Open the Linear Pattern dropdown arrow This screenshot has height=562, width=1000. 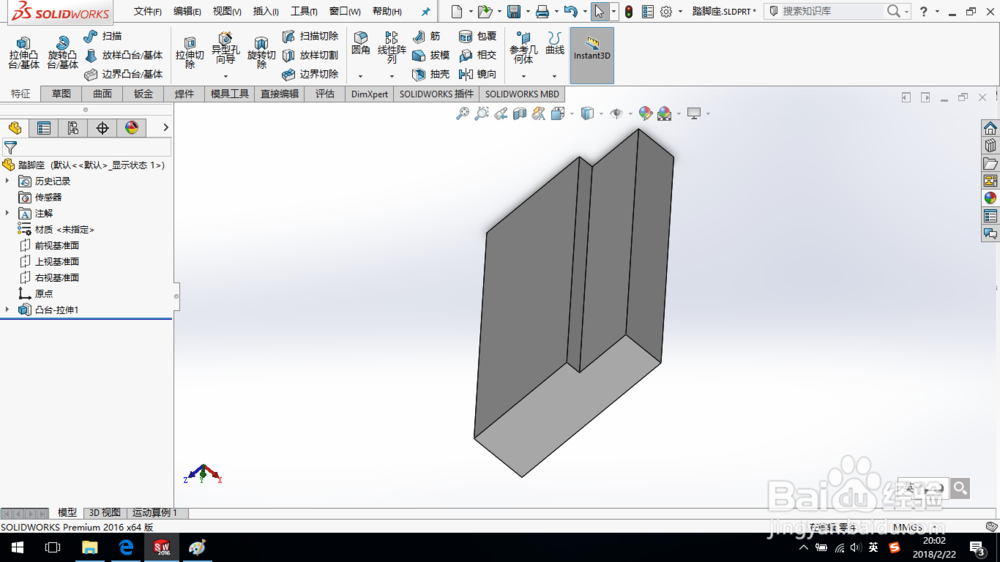[x=392, y=77]
